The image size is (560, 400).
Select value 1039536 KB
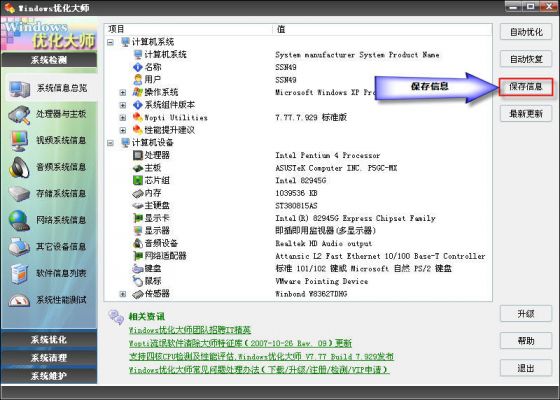(x=296, y=193)
